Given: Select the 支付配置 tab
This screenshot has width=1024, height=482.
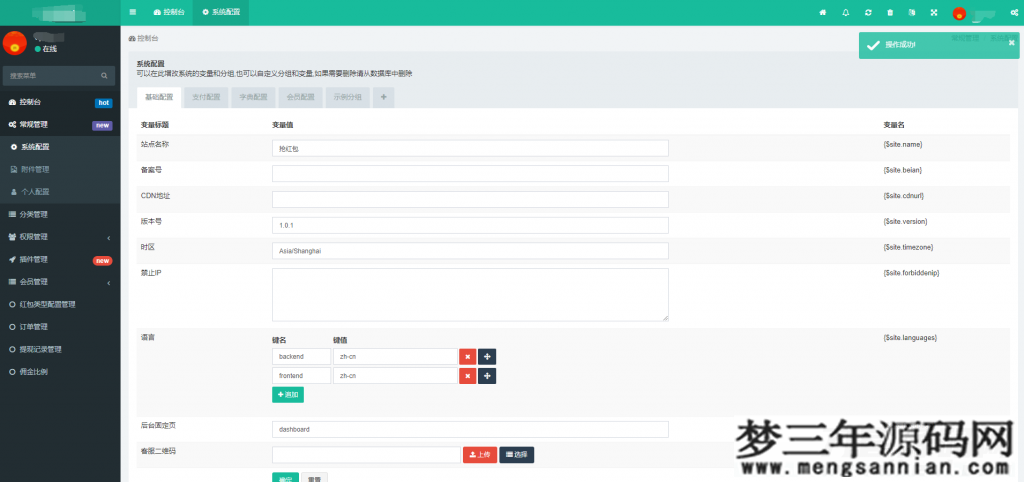Looking at the screenshot, I should (x=206, y=97).
